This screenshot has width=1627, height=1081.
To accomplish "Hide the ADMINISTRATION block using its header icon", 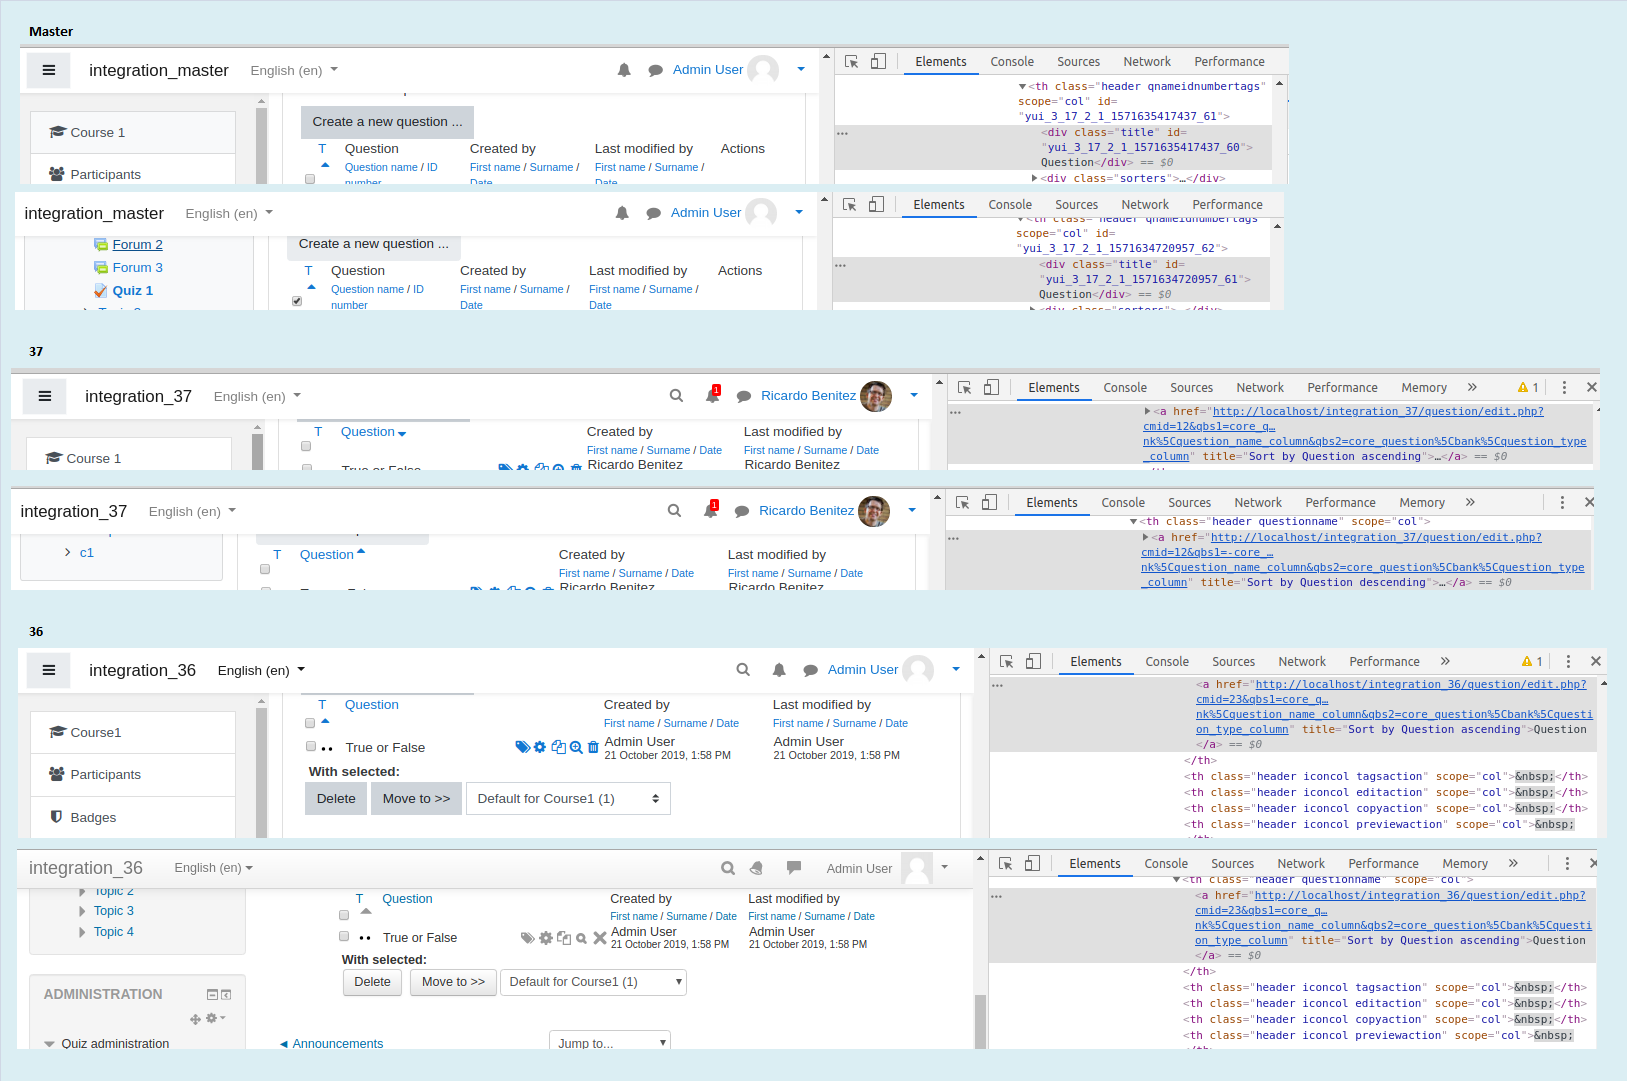I will [x=212, y=994].
